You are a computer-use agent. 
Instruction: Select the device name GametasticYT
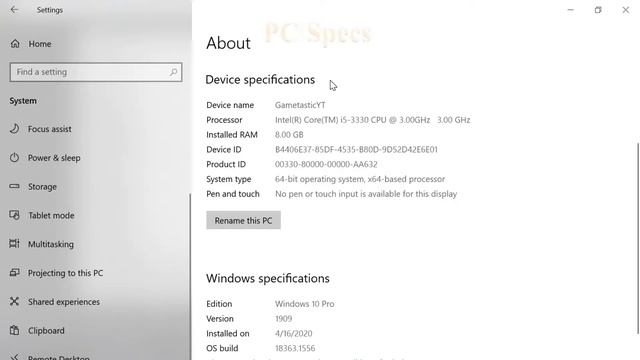[x=300, y=105]
